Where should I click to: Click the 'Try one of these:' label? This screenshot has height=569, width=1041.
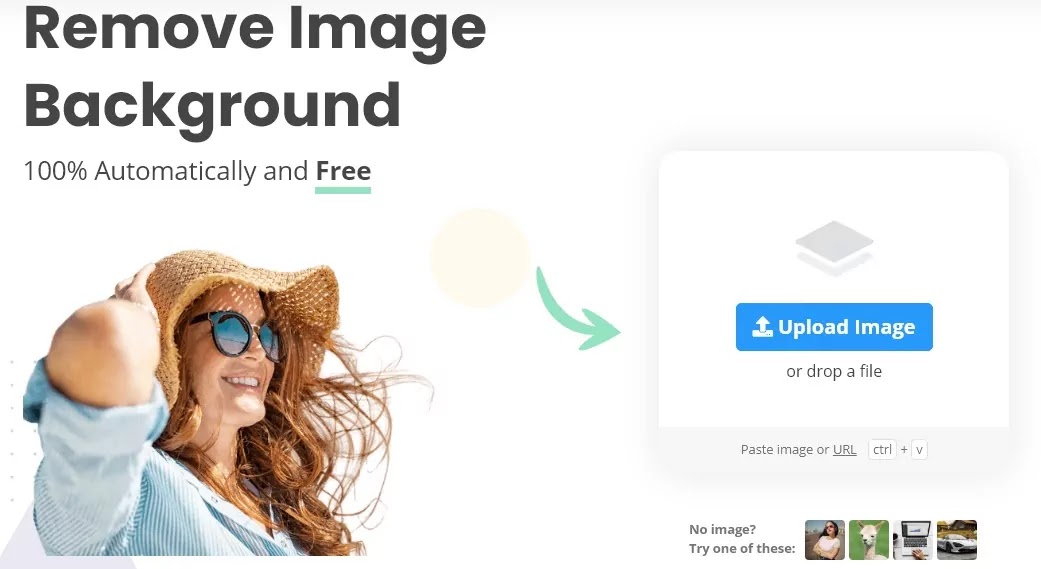click(x=742, y=548)
